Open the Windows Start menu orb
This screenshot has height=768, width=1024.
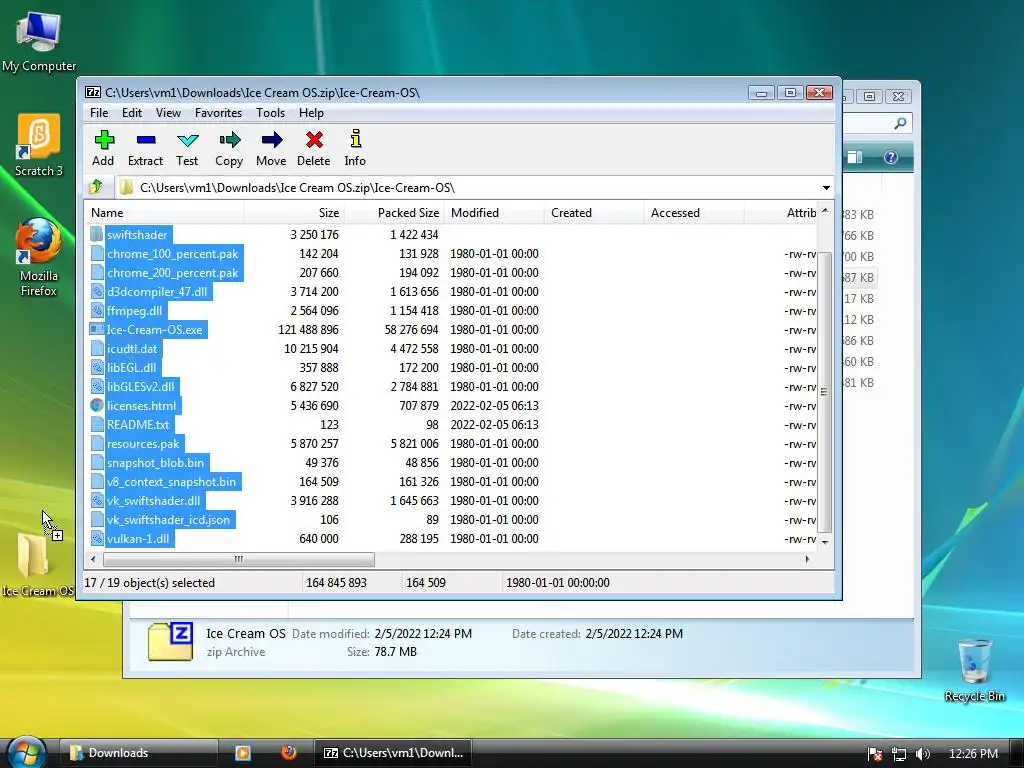(x=25, y=753)
